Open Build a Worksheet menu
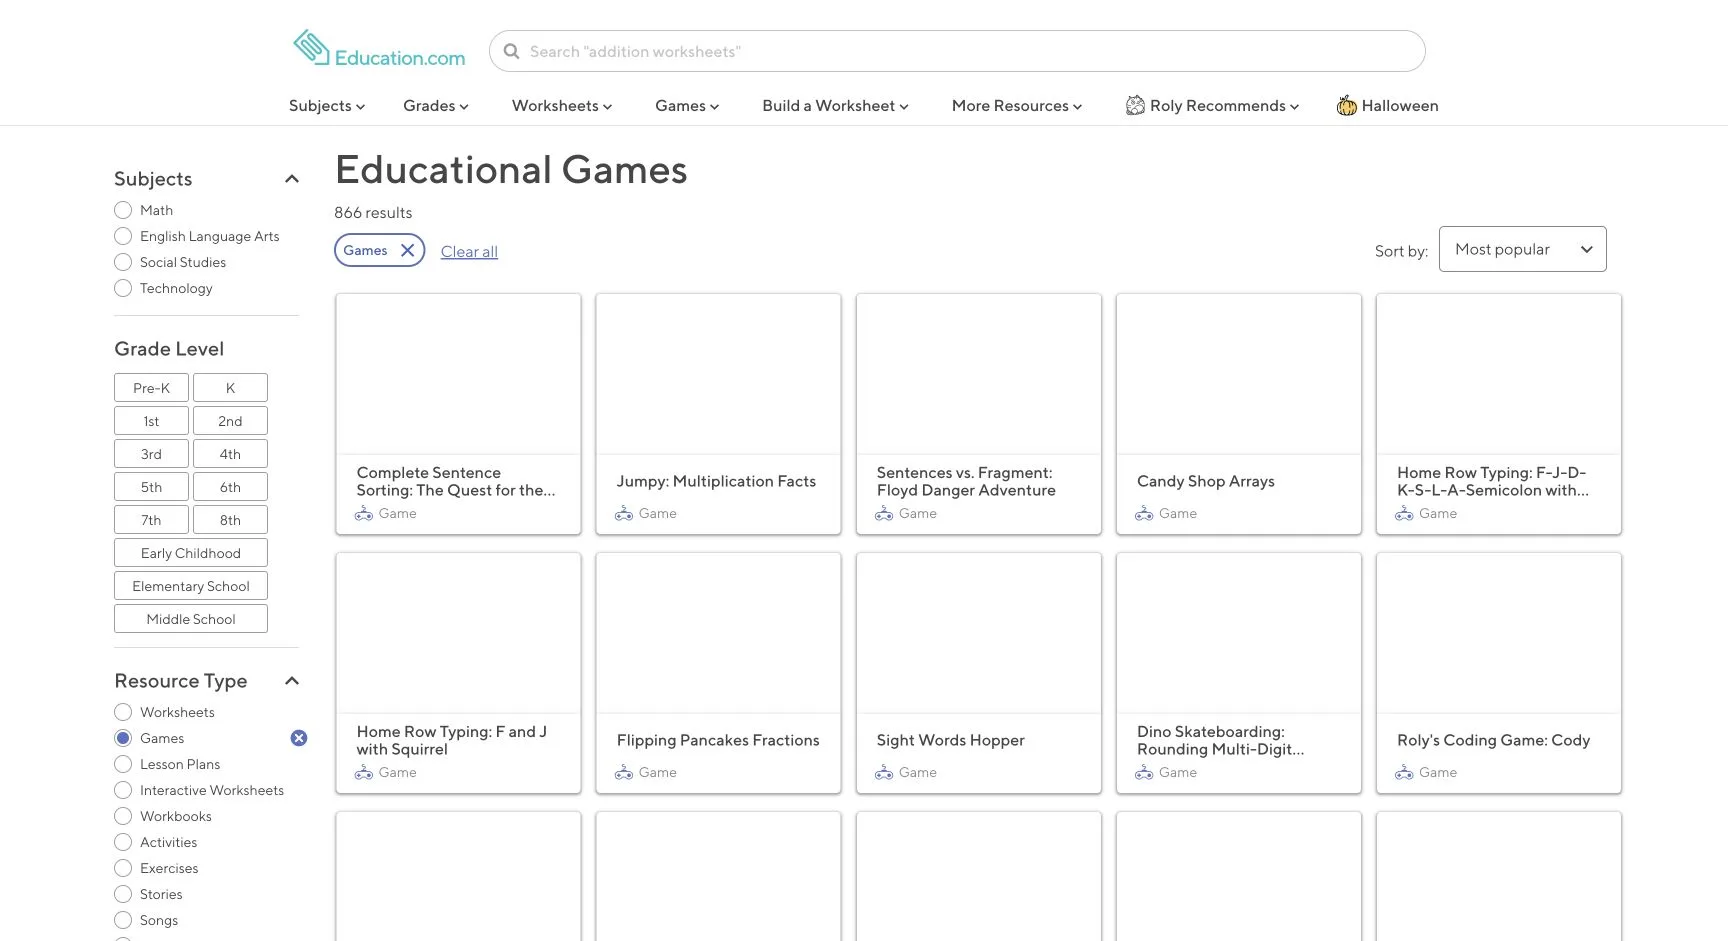Viewport: 1728px width, 941px height. (835, 106)
